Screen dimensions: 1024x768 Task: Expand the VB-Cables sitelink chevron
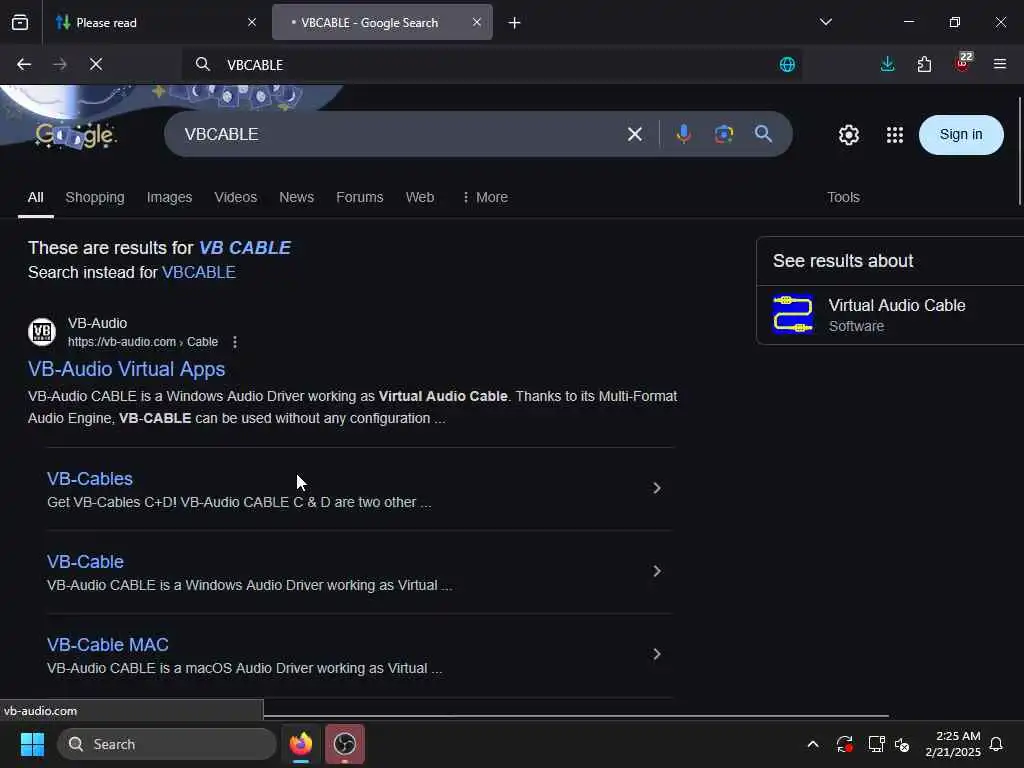click(x=656, y=488)
